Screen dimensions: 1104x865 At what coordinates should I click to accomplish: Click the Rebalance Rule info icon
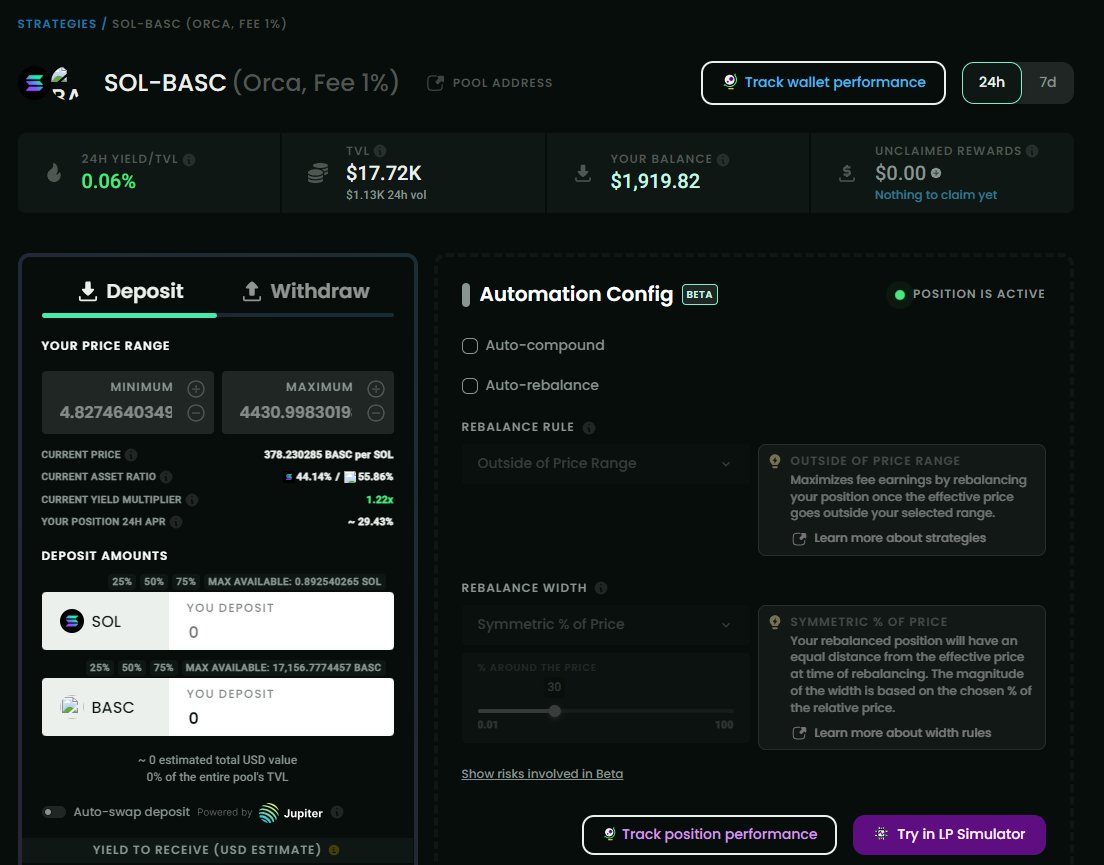point(589,428)
